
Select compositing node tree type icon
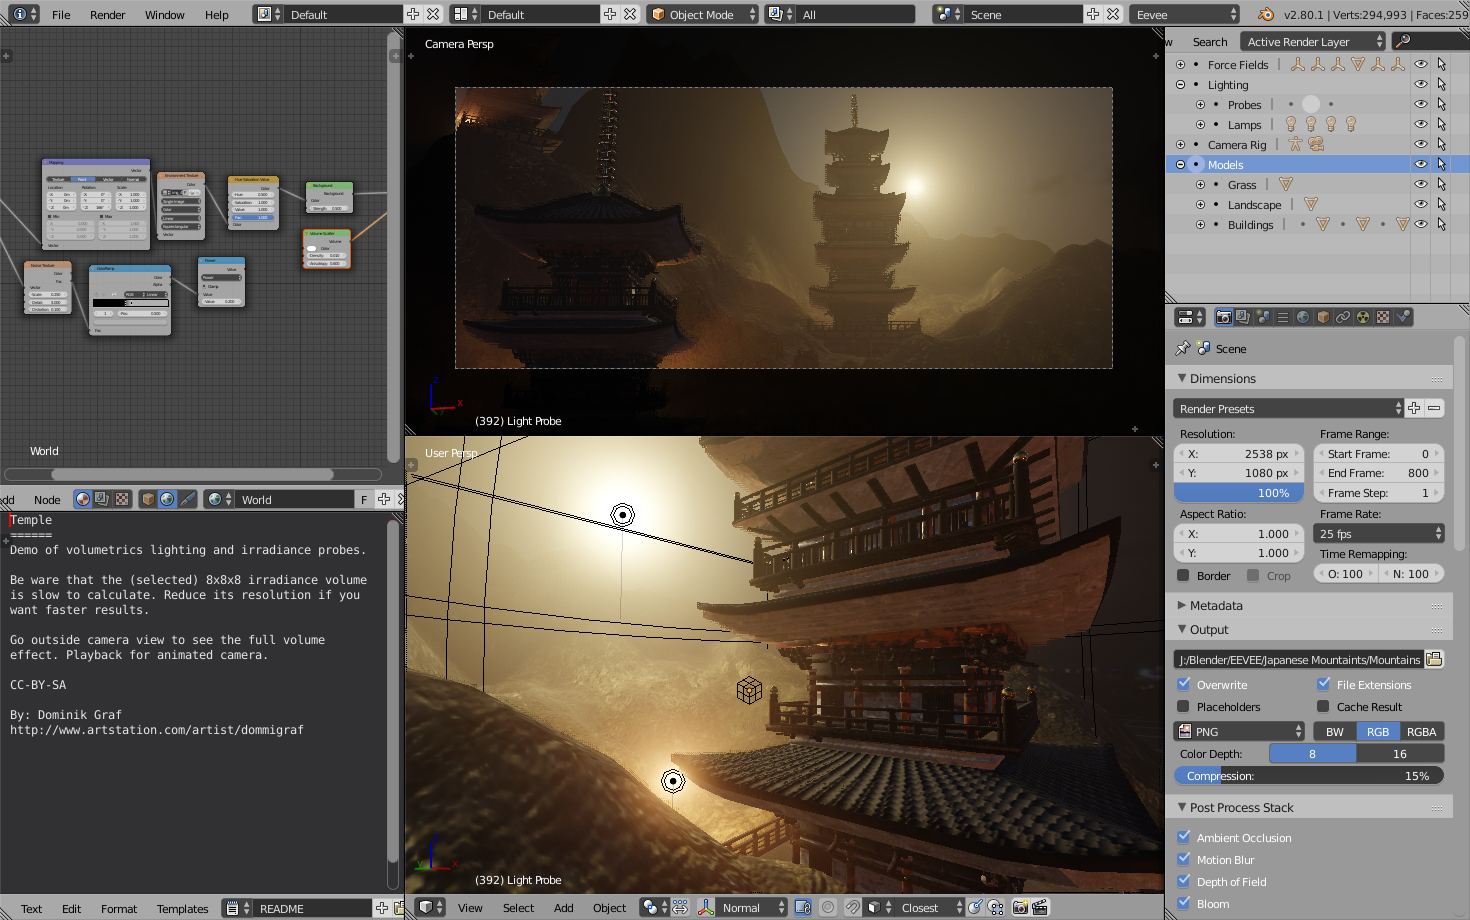pos(103,499)
